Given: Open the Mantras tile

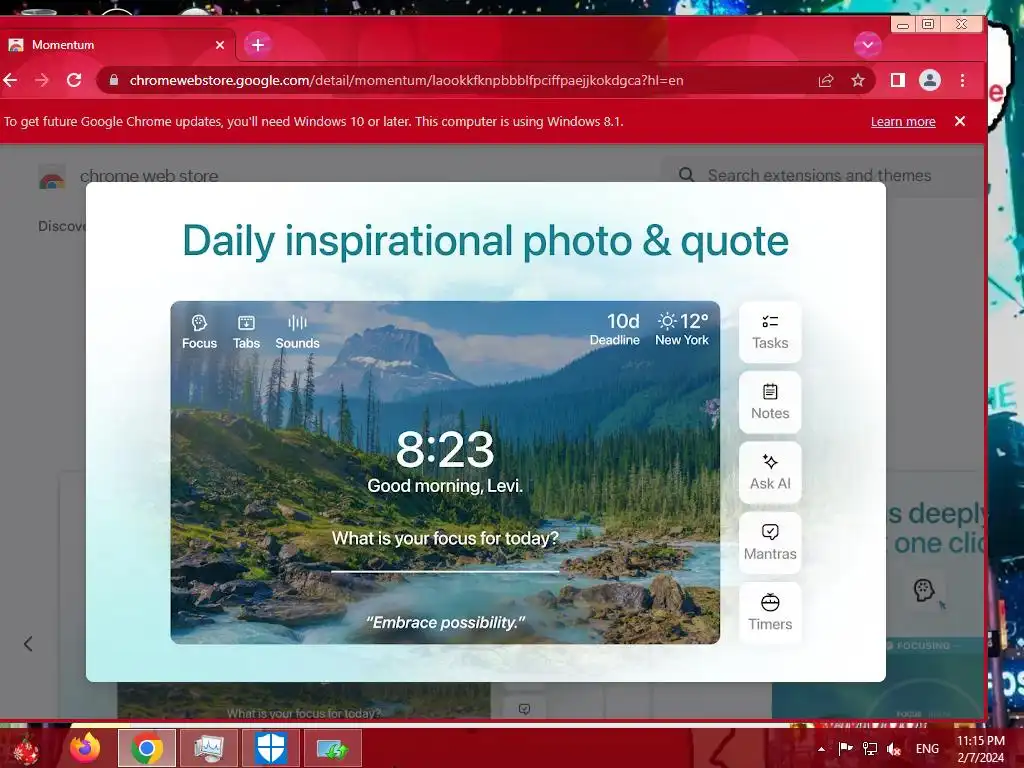Looking at the screenshot, I should pos(770,543).
